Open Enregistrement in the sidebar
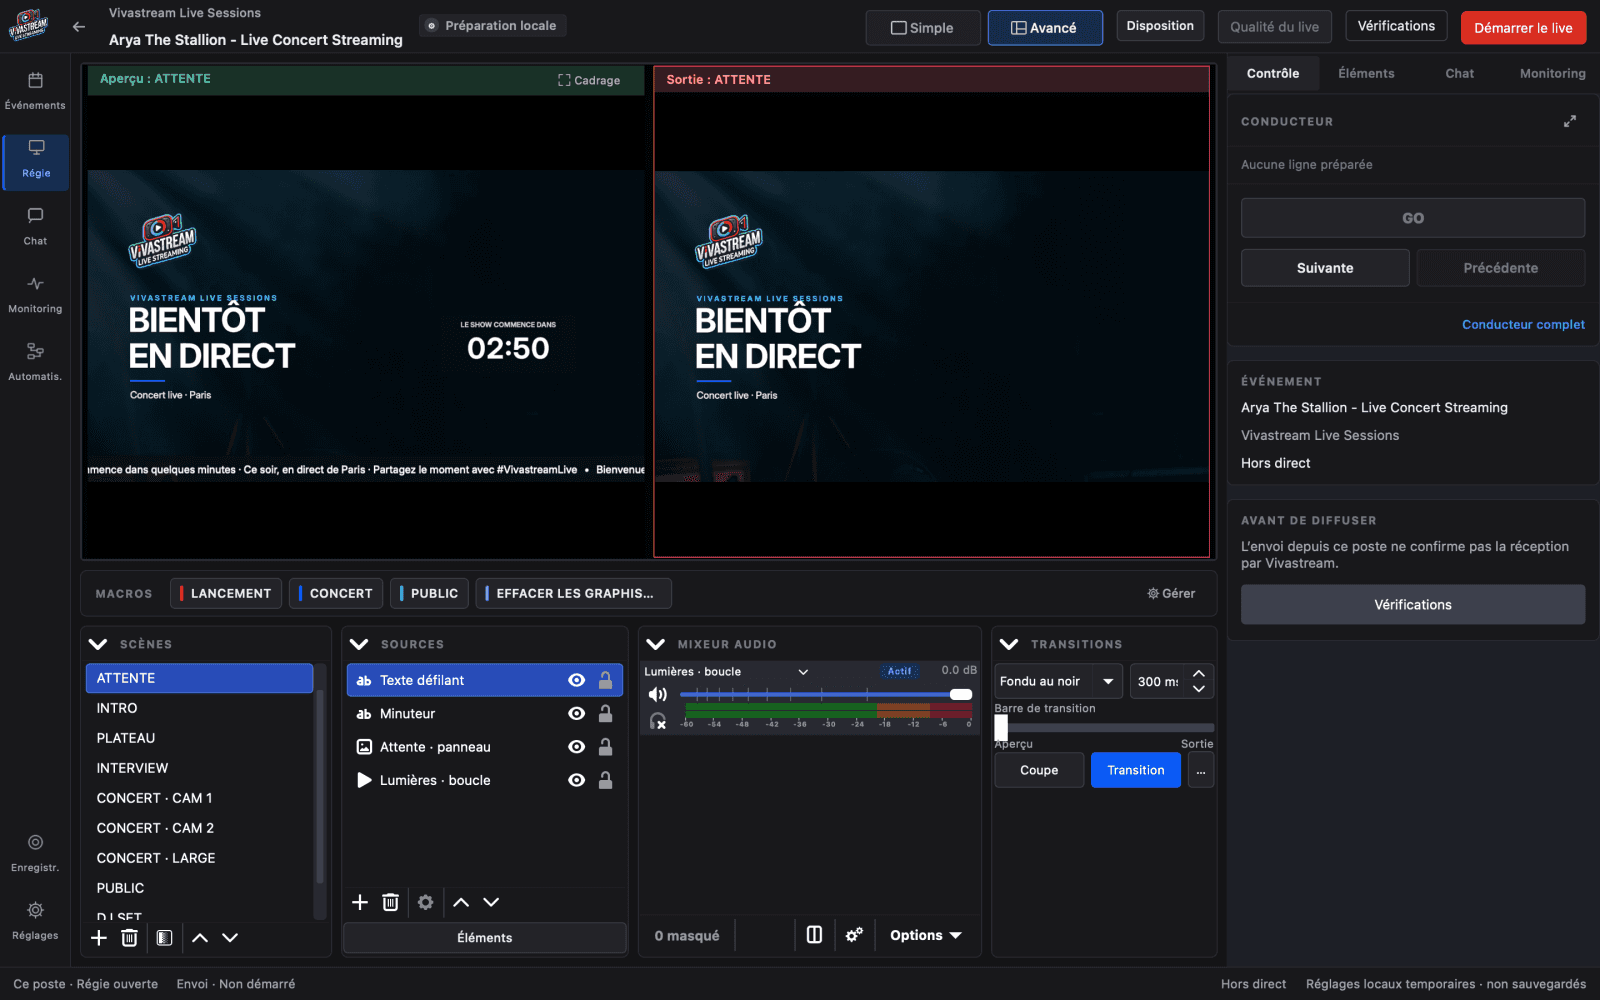The height and width of the screenshot is (1000, 1600). pos(35,853)
